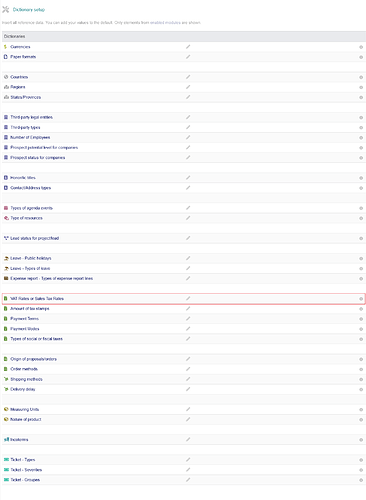366x500 pixels.
Task: Click the pencil icon next to Incoterms
Action: click(x=188, y=439)
